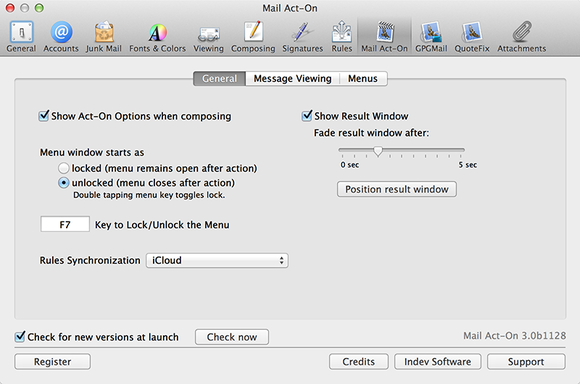Screen dimensions: 580x384
Task: Click the Register button
Action: (x=53, y=361)
